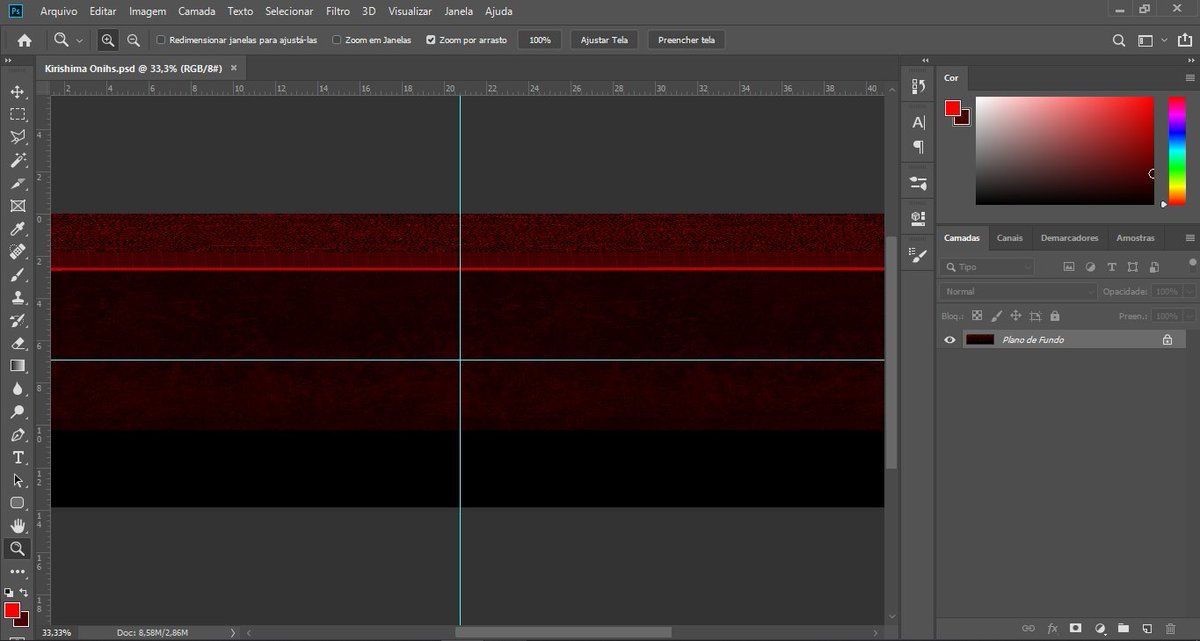Click the 100% zoom button

pos(540,40)
